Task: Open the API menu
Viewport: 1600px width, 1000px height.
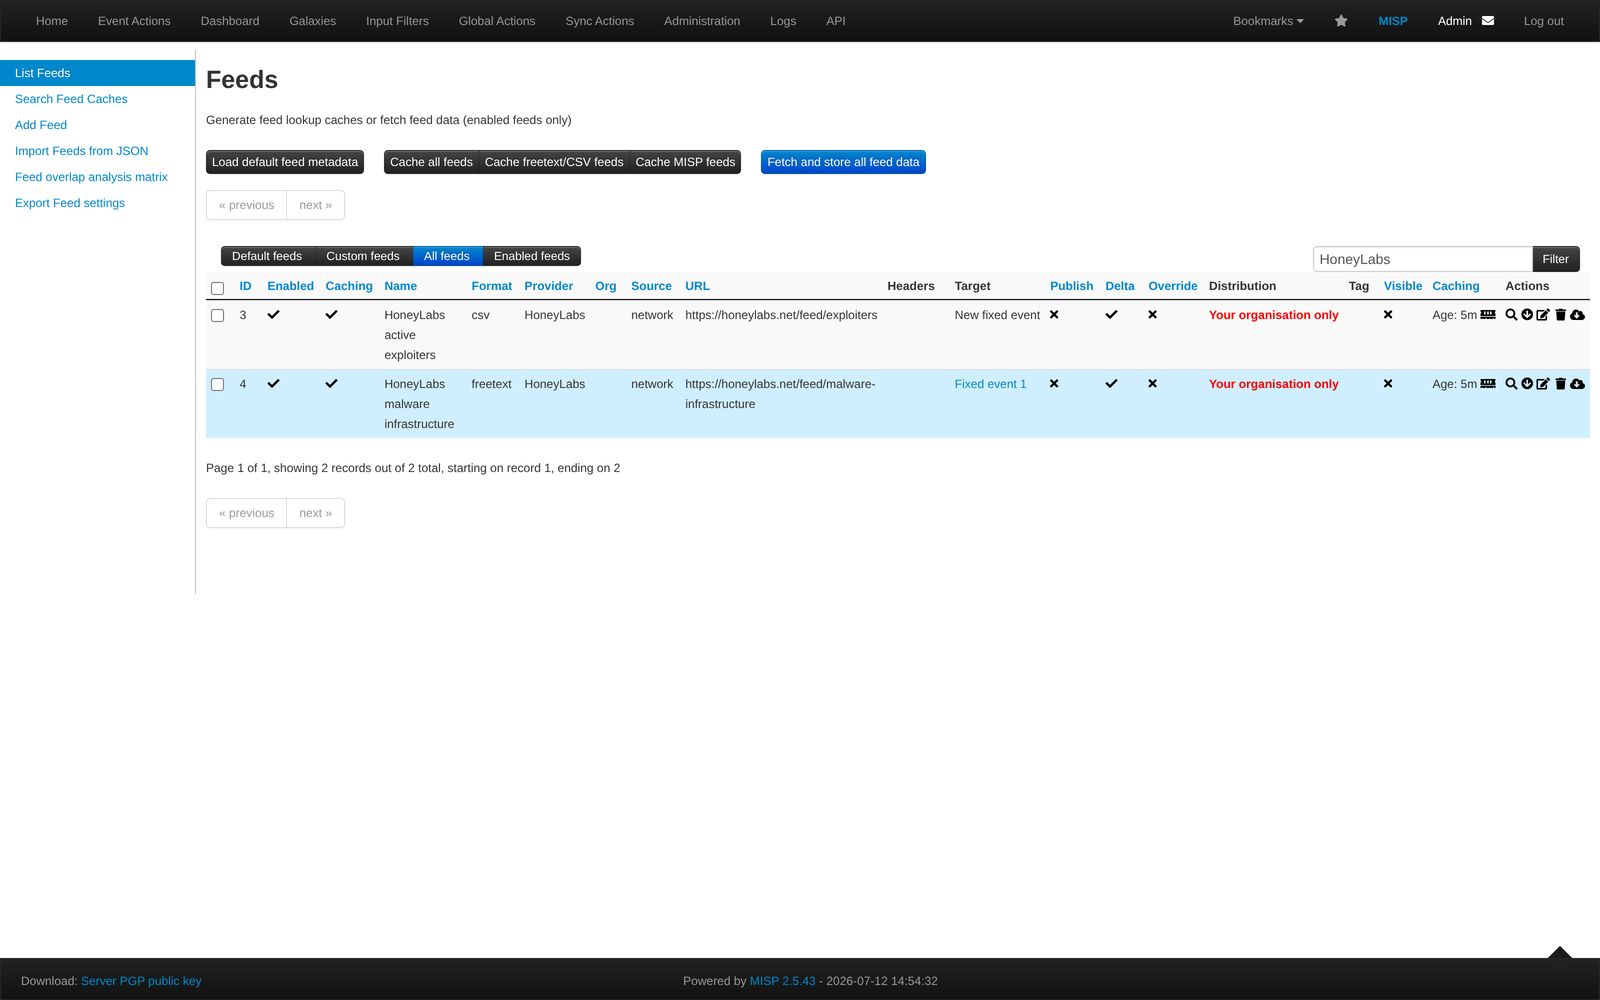Action: tap(836, 21)
